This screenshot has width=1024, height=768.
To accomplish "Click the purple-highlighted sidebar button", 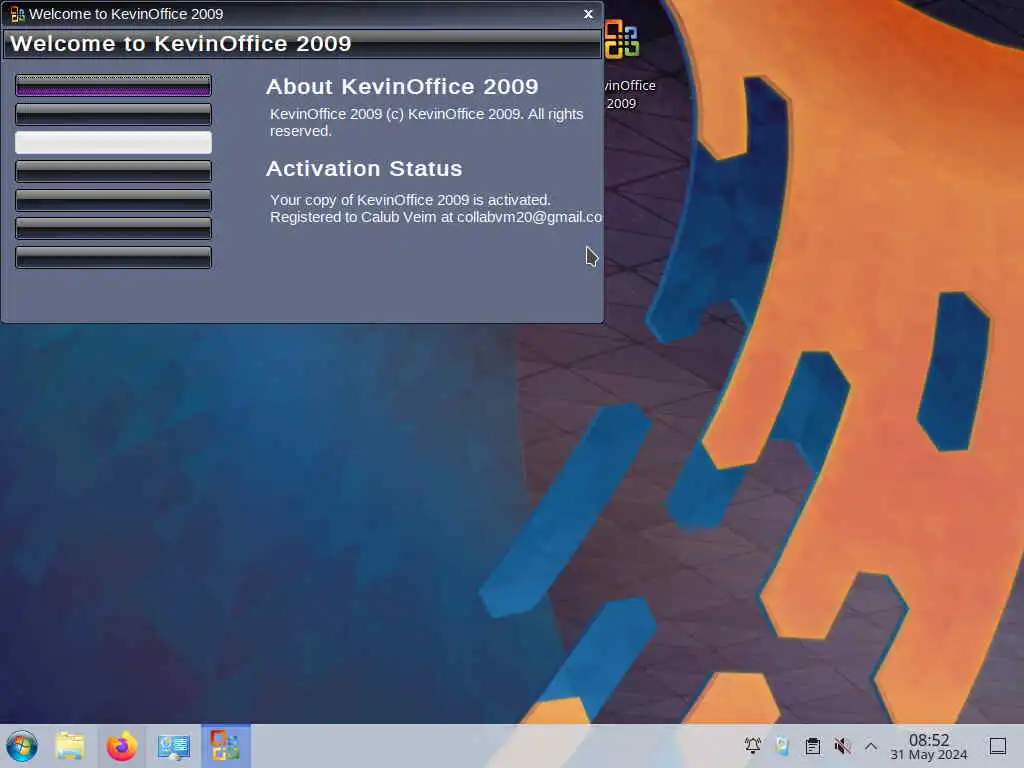I will pyautogui.click(x=114, y=86).
